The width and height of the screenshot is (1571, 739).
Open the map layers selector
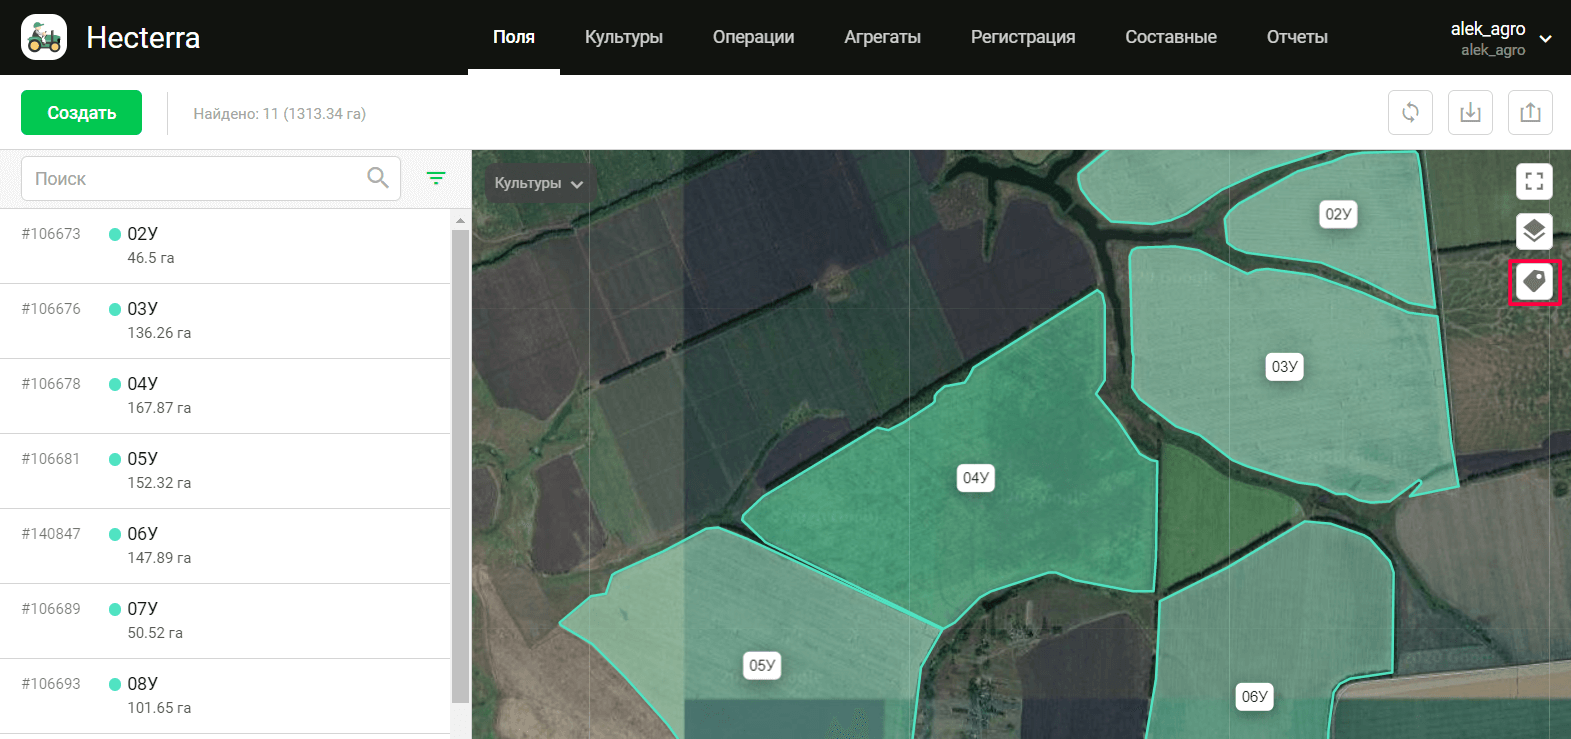1534,231
